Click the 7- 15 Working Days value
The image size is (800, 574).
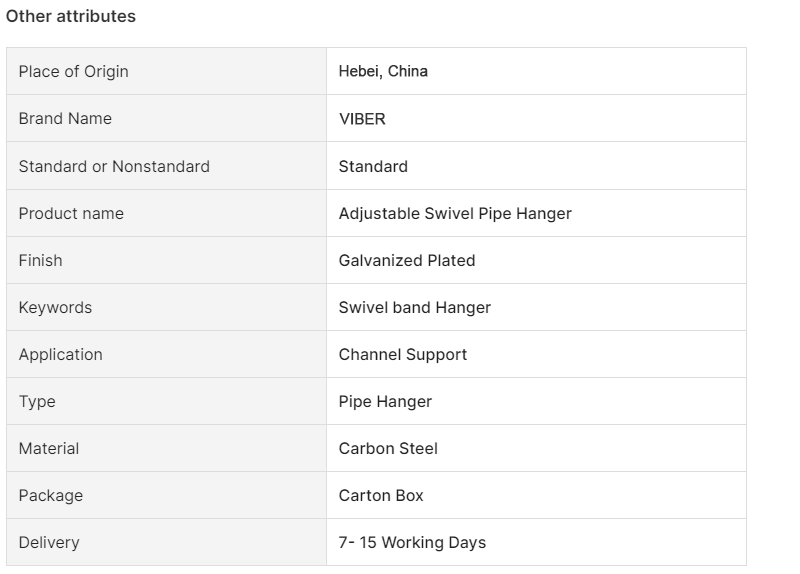click(x=412, y=542)
